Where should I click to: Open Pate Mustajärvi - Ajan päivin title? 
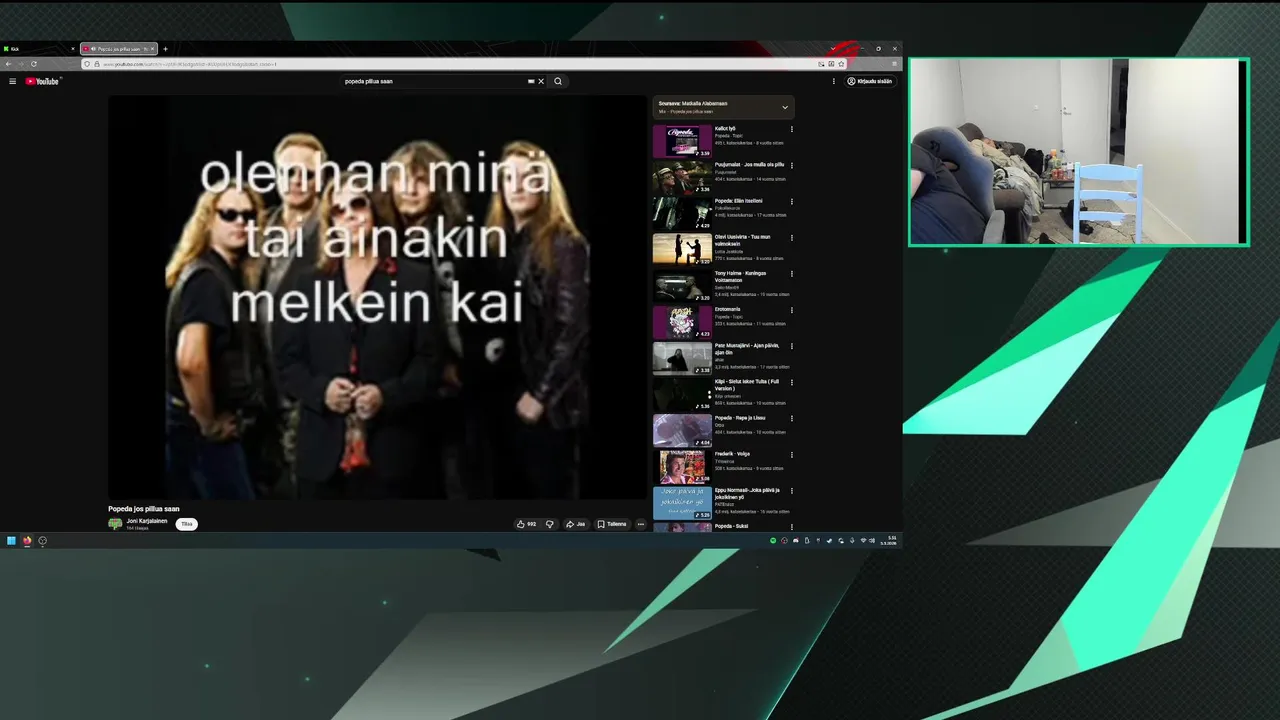point(747,349)
